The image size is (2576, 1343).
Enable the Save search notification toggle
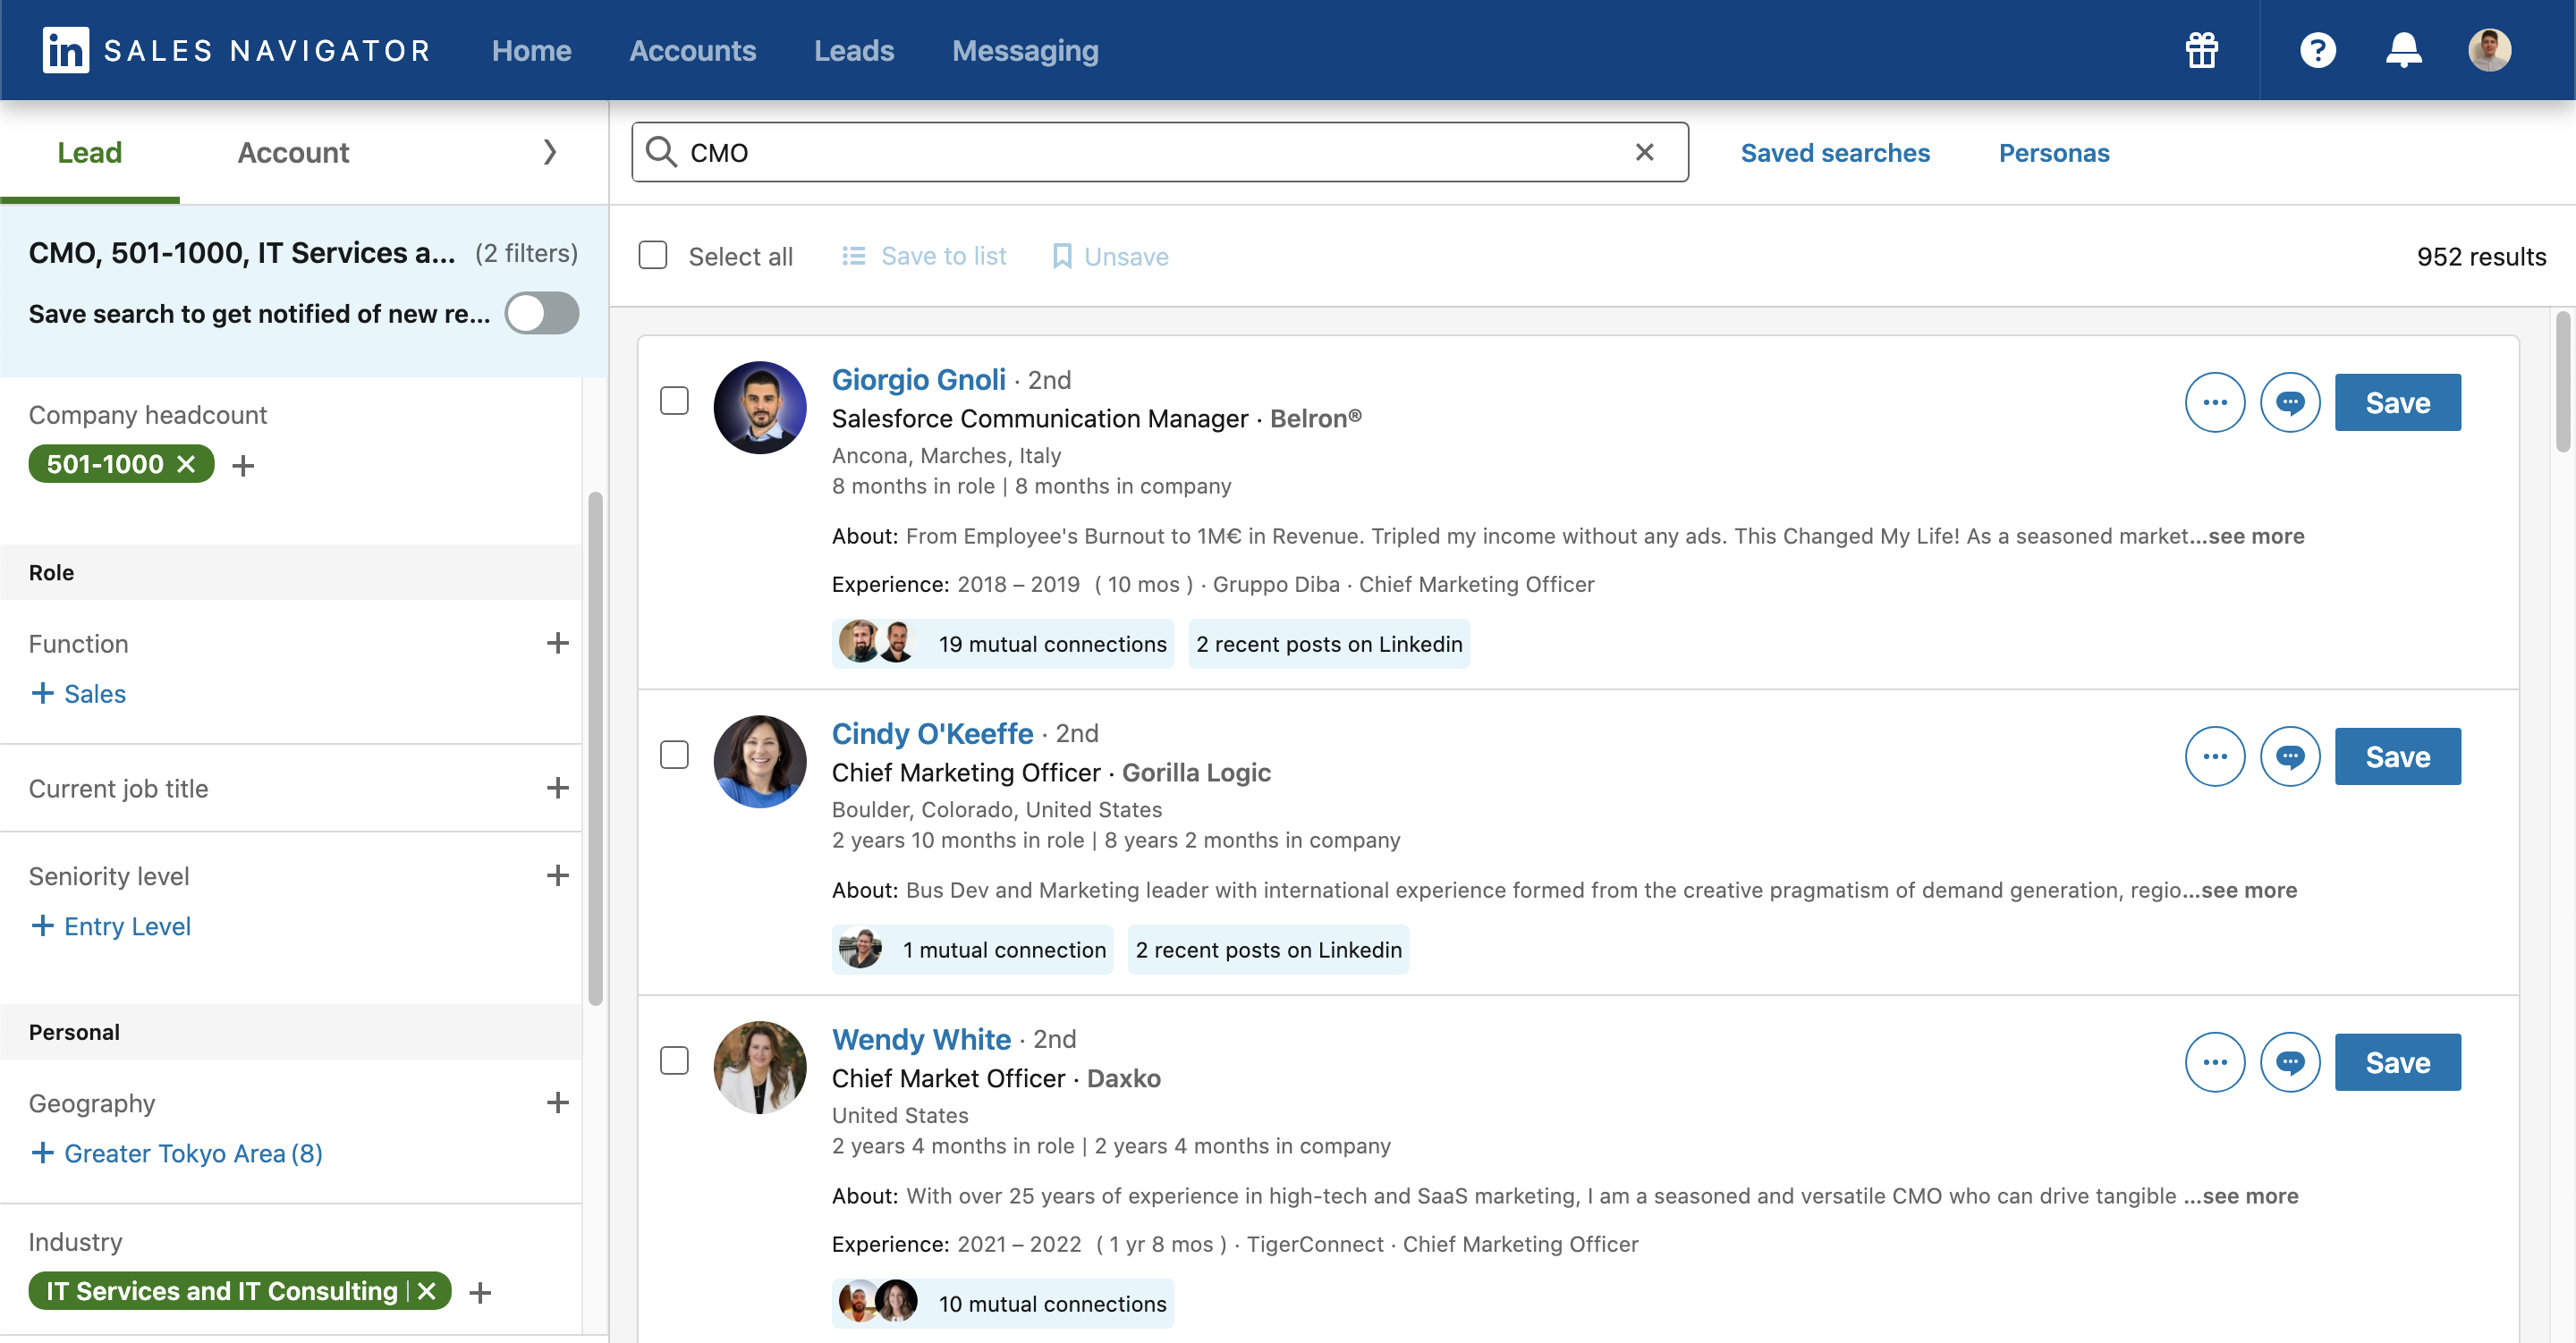tap(541, 313)
